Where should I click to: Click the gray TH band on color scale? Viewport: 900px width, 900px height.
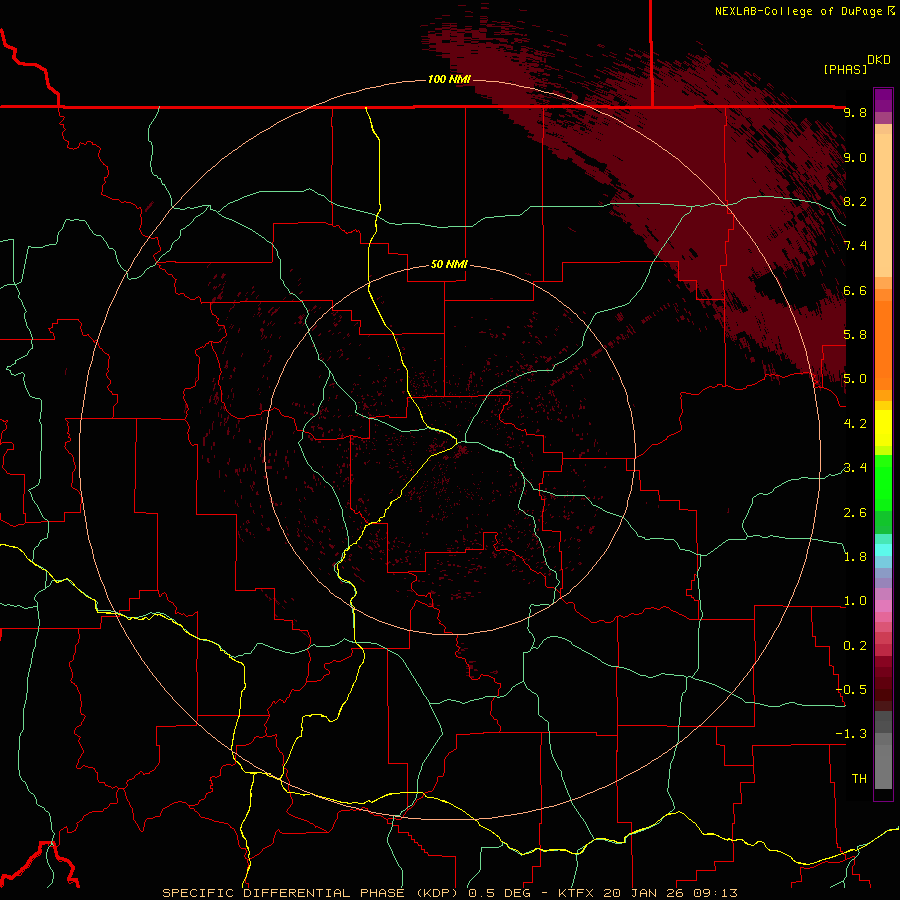(x=883, y=766)
